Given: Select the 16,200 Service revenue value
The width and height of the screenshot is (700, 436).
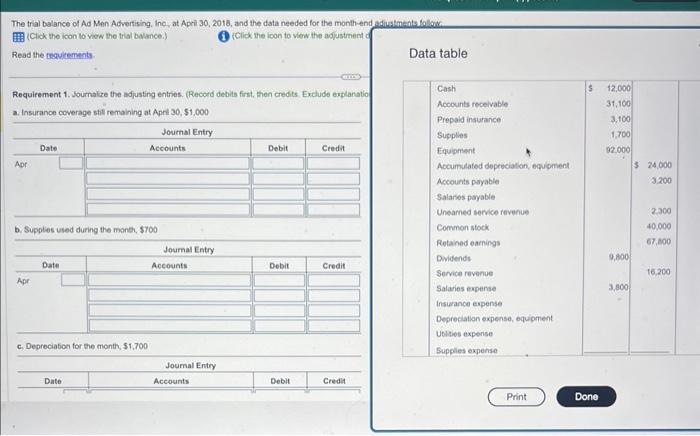Looking at the screenshot, I should coord(658,272).
